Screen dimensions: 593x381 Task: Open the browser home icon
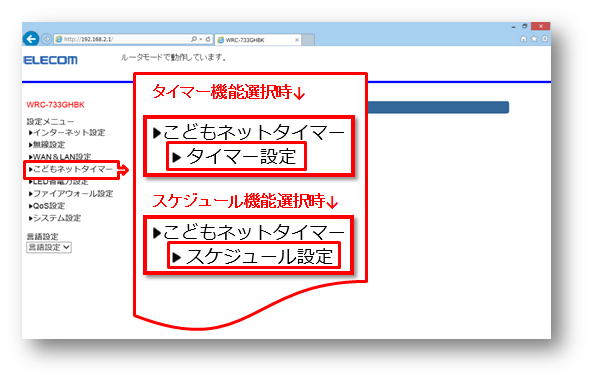523,39
